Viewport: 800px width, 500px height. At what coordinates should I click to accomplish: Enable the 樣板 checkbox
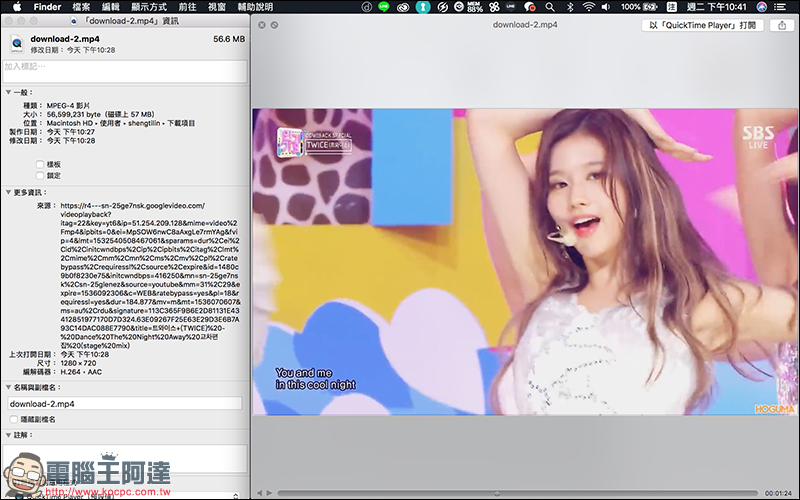40,164
